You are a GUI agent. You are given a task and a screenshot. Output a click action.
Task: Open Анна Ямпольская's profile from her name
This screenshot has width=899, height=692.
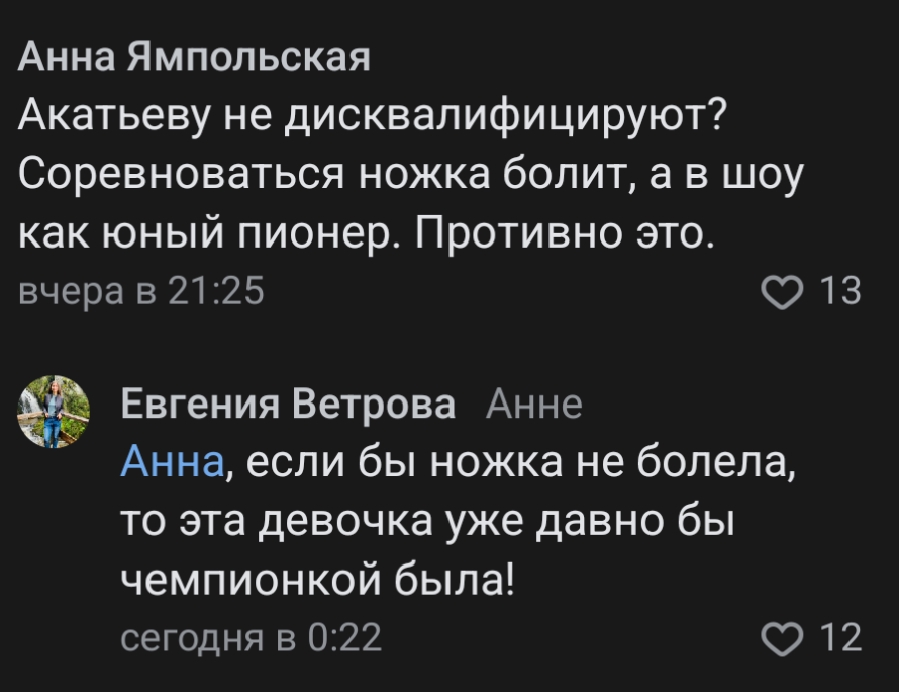click(x=195, y=59)
